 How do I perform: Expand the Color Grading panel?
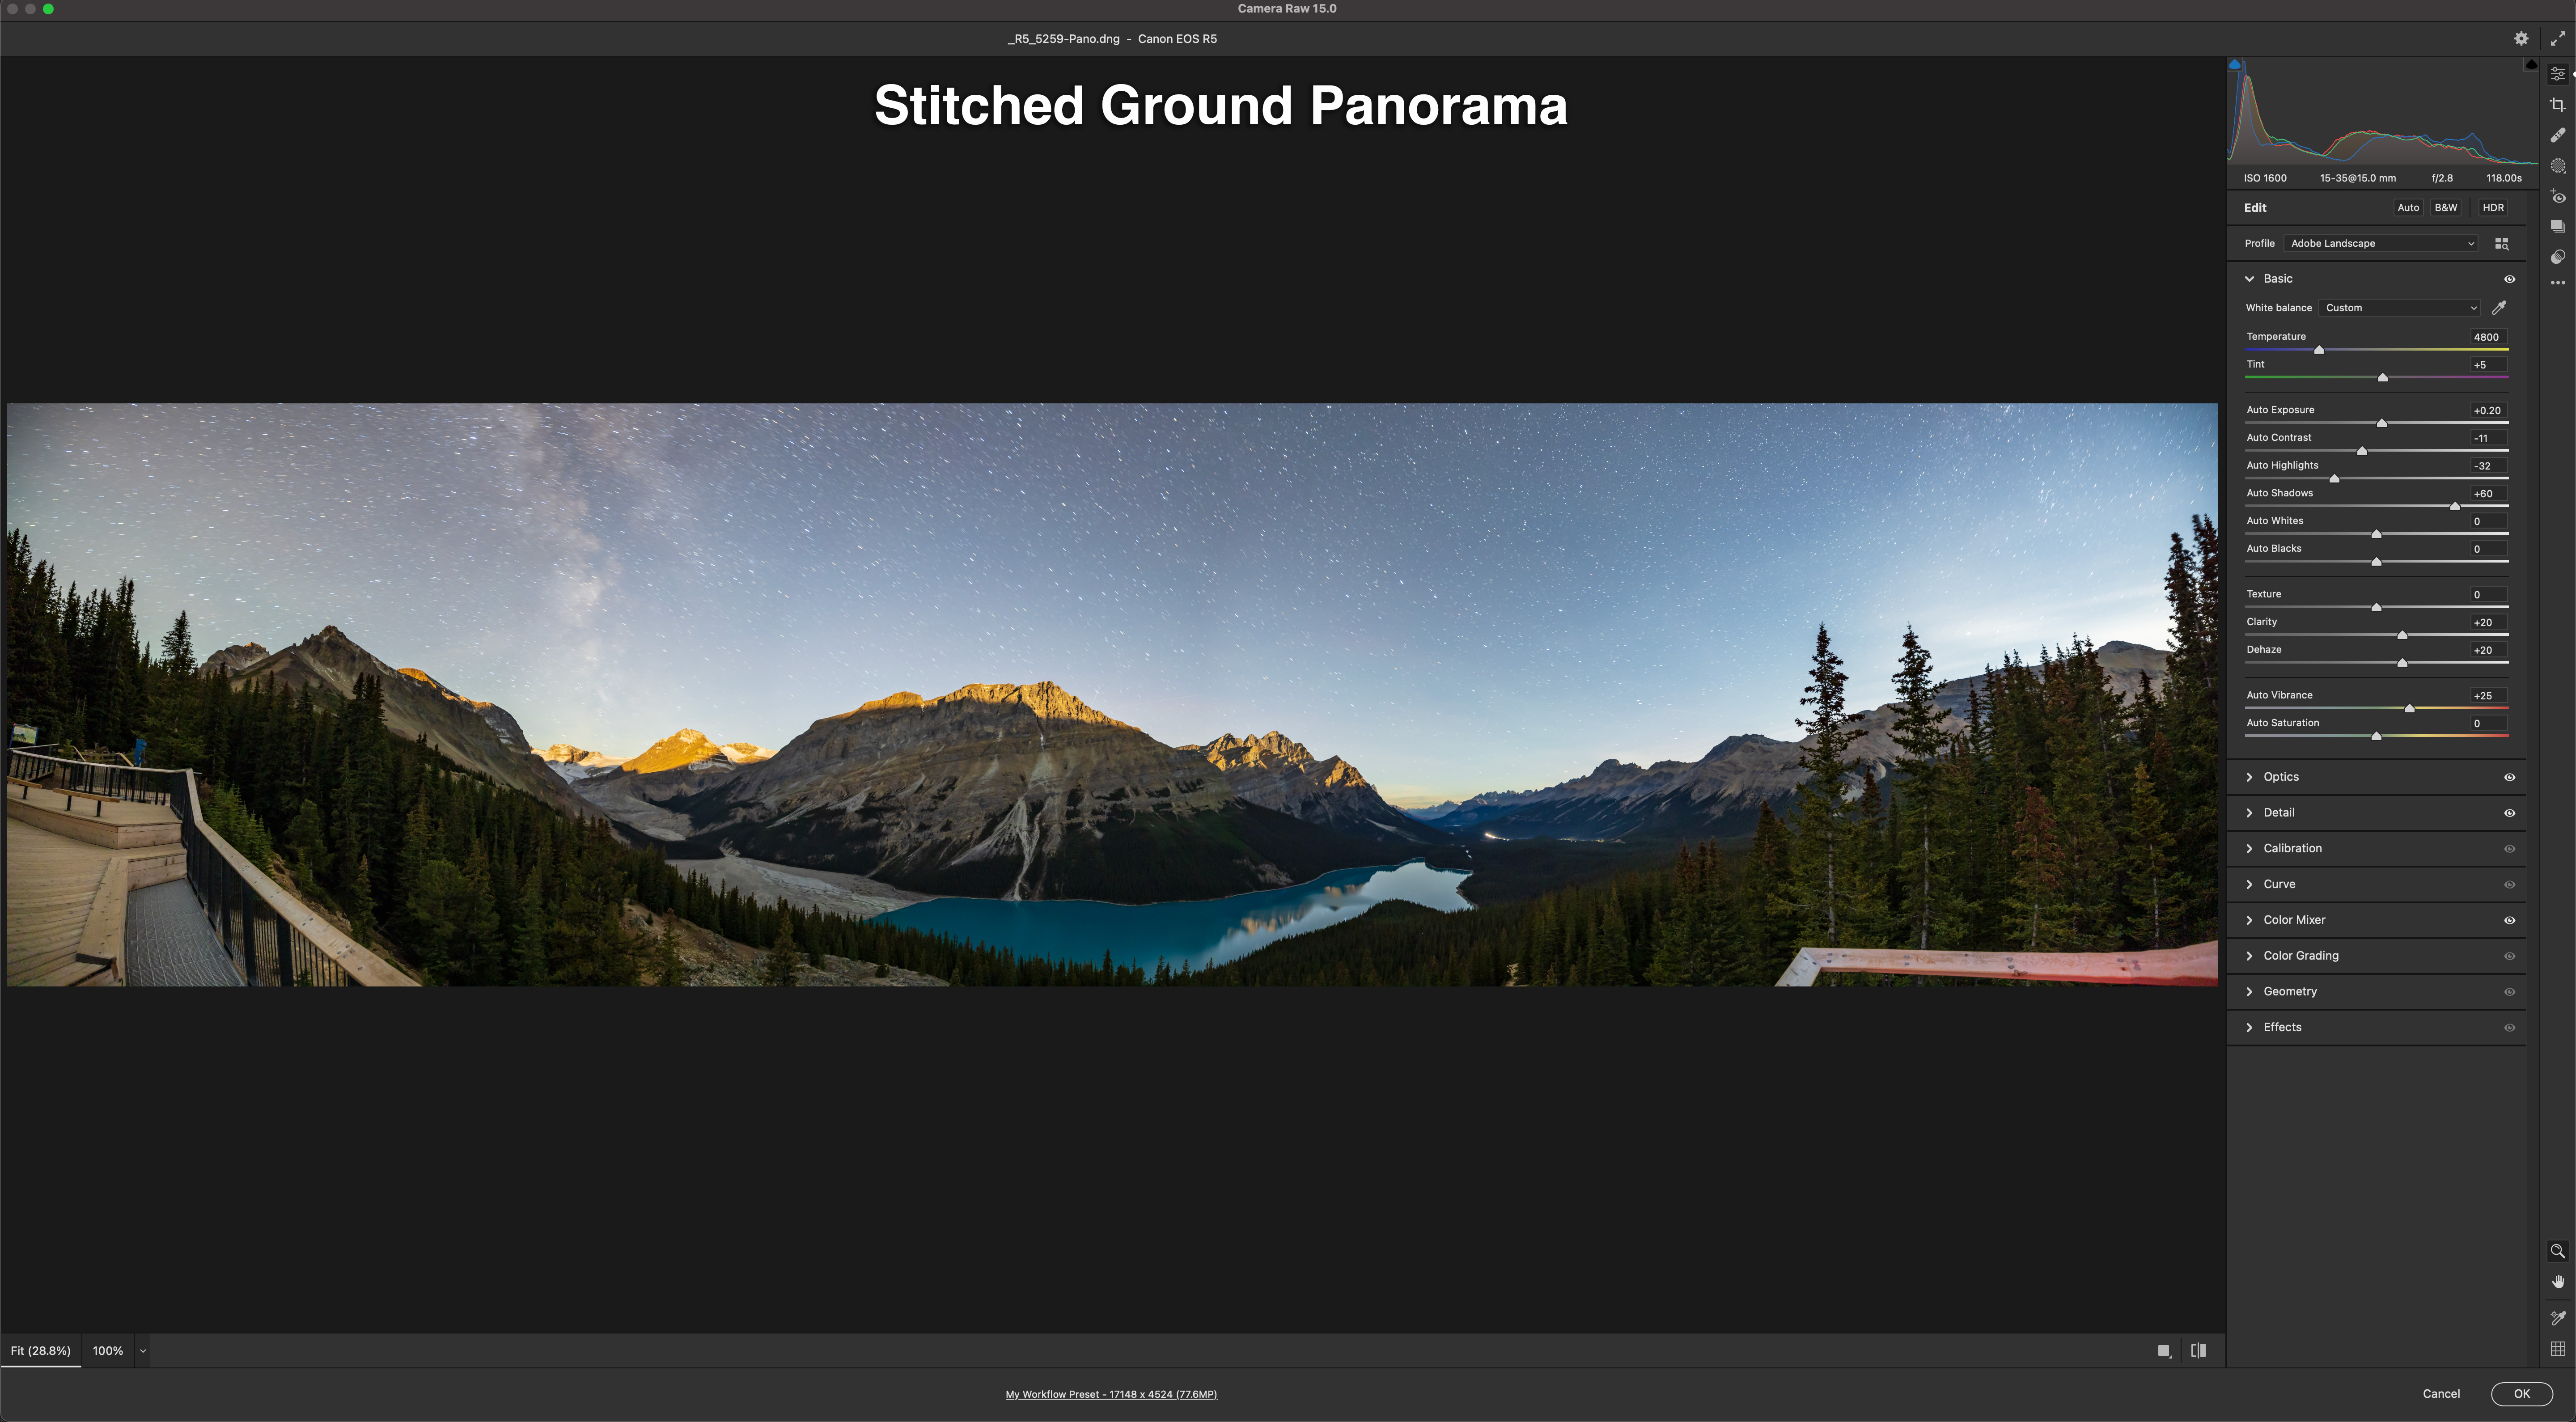pos(2300,956)
